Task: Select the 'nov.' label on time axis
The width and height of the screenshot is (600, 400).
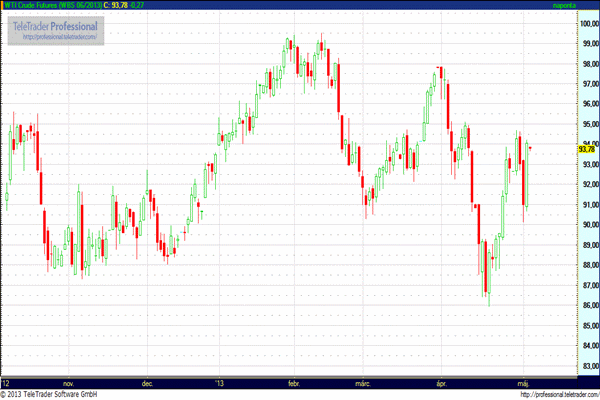Action: tap(68, 383)
